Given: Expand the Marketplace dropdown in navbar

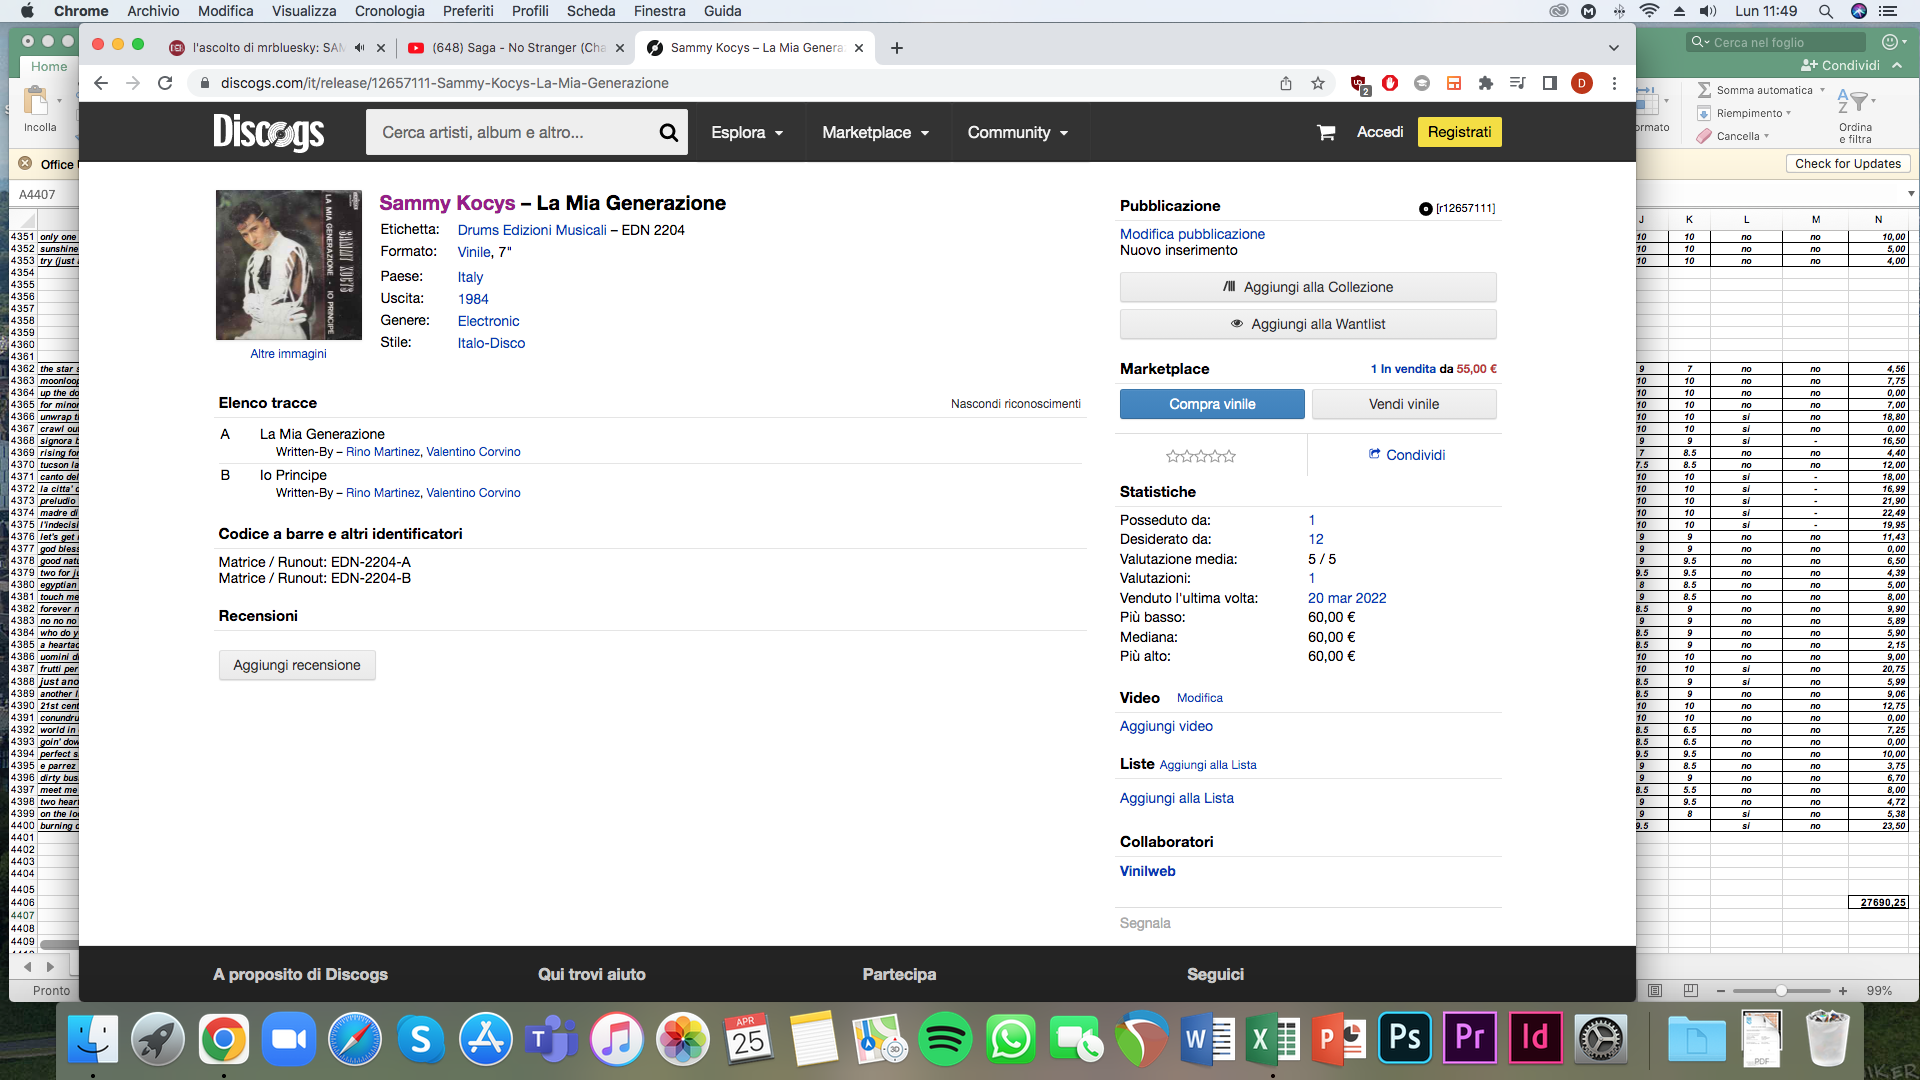Looking at the screenshot, I should pos(875,132).
